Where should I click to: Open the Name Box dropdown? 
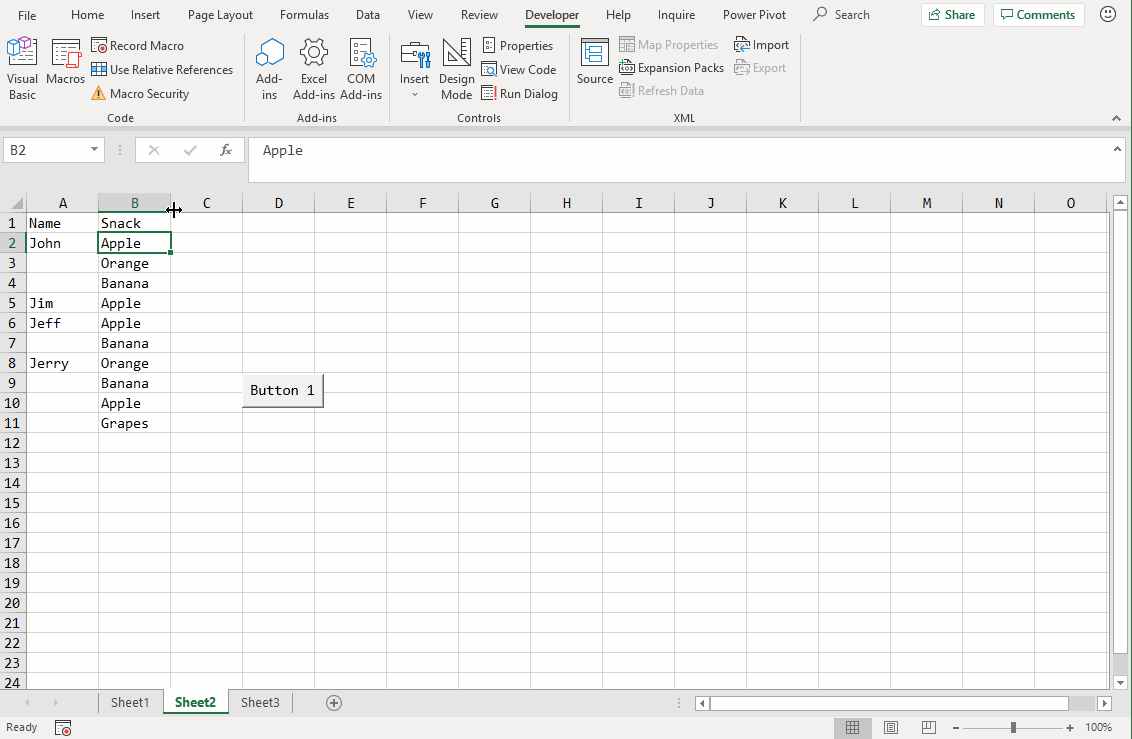pos(94,148)
